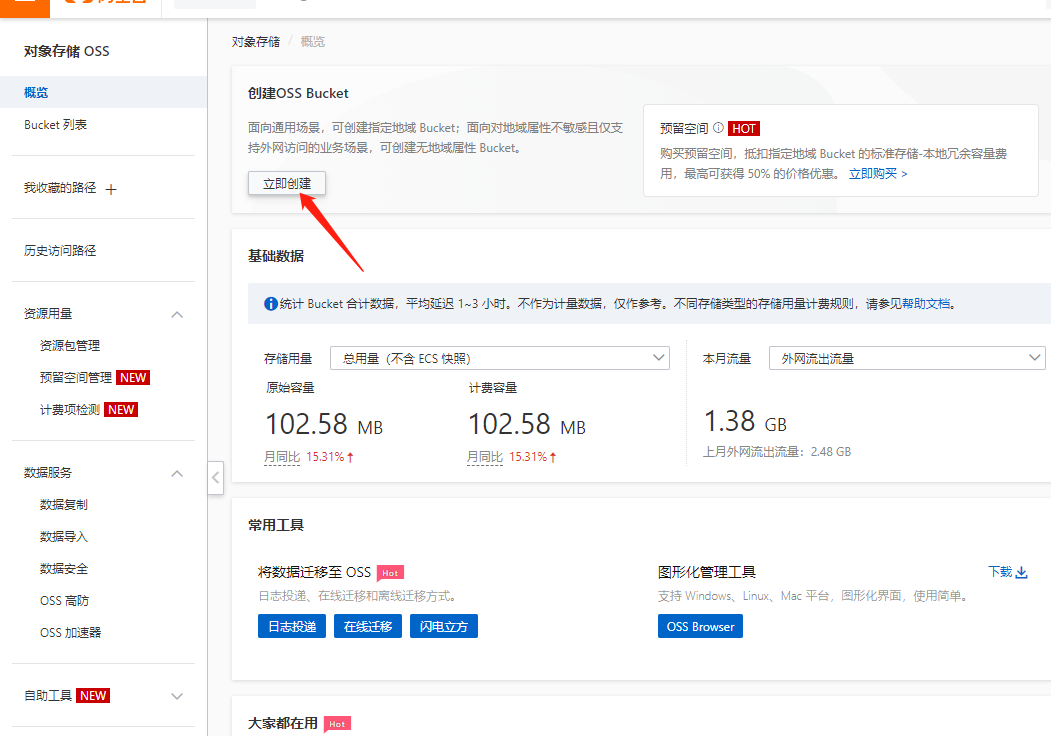This screenshot has height=736, width=1051.
Task: Open the 帮助文档 link
Action: [926, 304]
